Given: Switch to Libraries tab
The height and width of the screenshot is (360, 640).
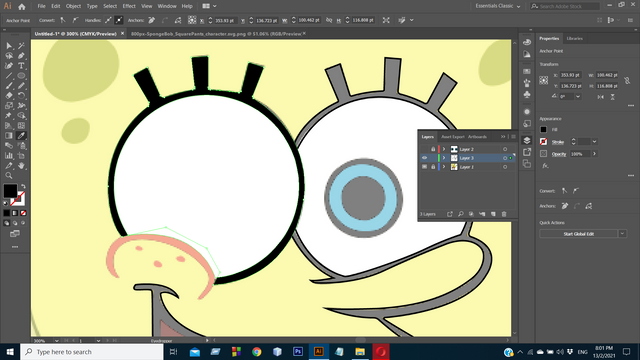Looking at the screenshot, I should point(574,38).
